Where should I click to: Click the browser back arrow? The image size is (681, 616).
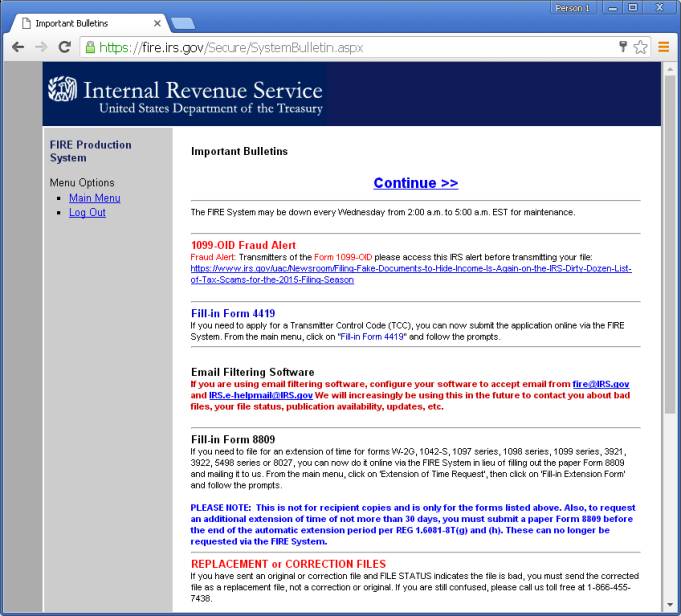click(x=17, y=47)
